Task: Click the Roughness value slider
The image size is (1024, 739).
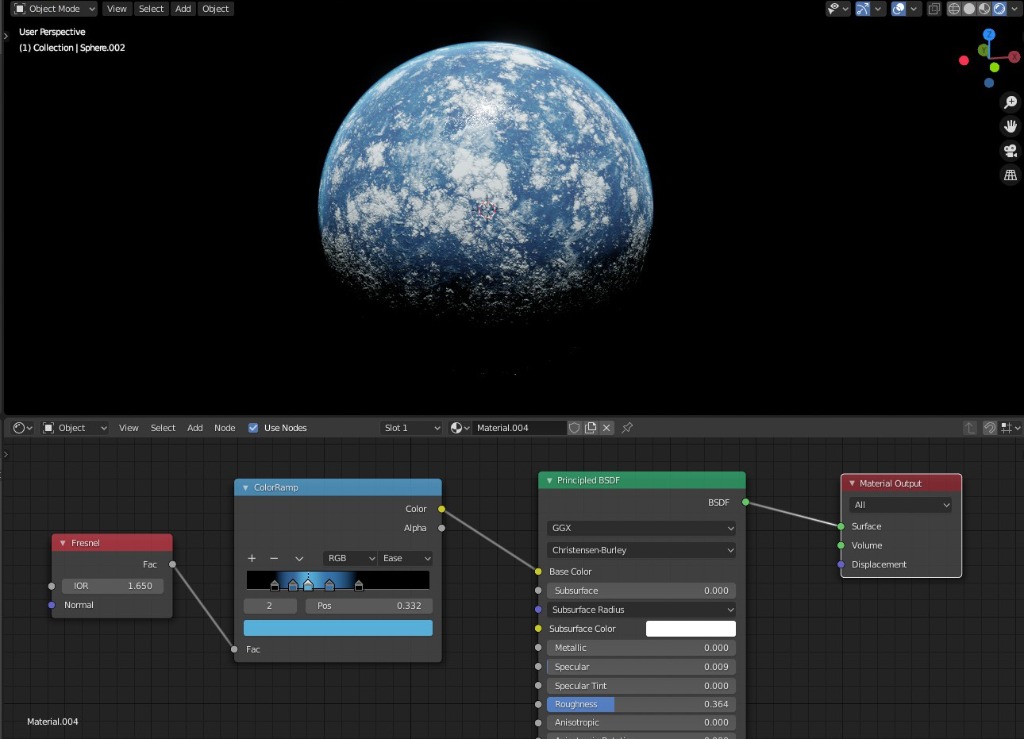Action: tap(641, 704)
